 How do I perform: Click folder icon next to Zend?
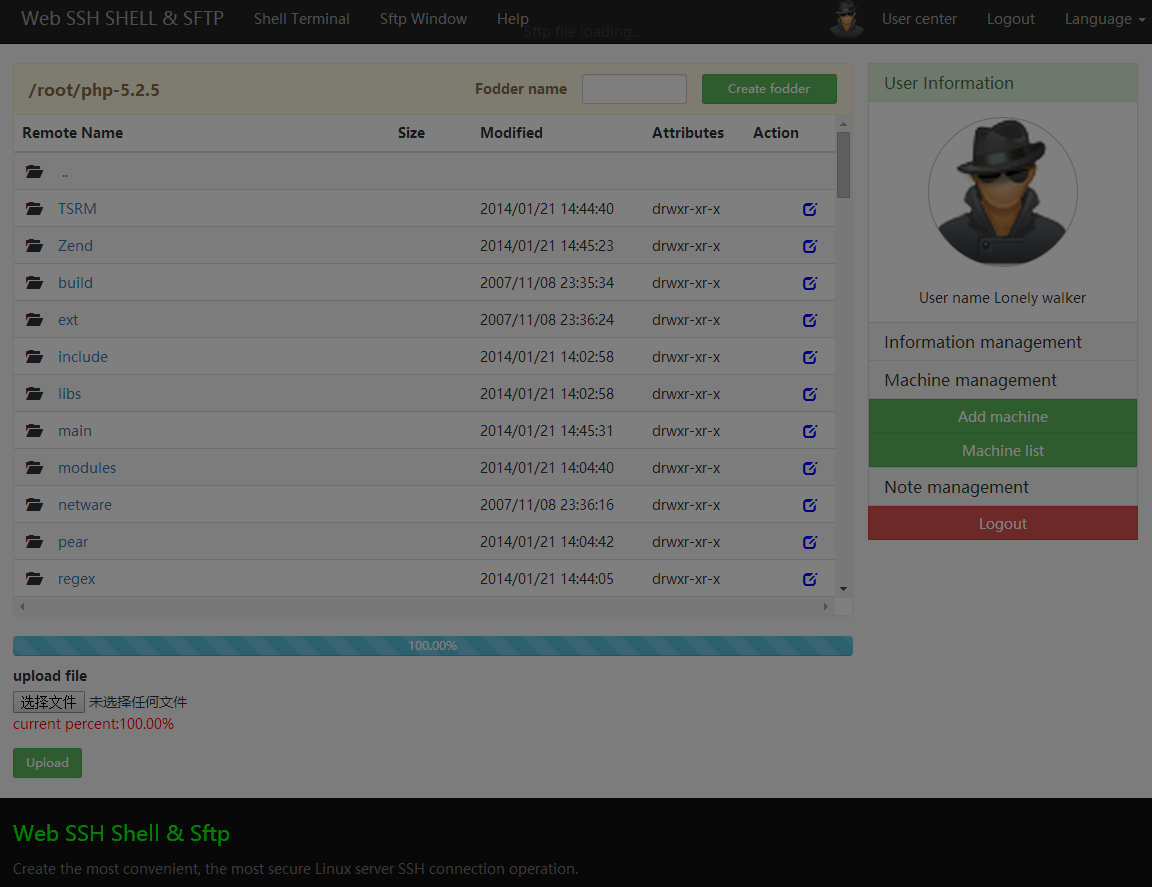point(35,245)
